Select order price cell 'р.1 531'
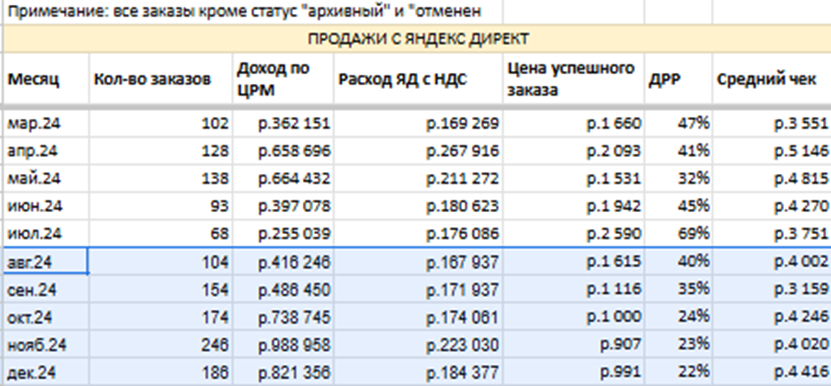Viewport: 831px width, 386px height. point(573,179)
